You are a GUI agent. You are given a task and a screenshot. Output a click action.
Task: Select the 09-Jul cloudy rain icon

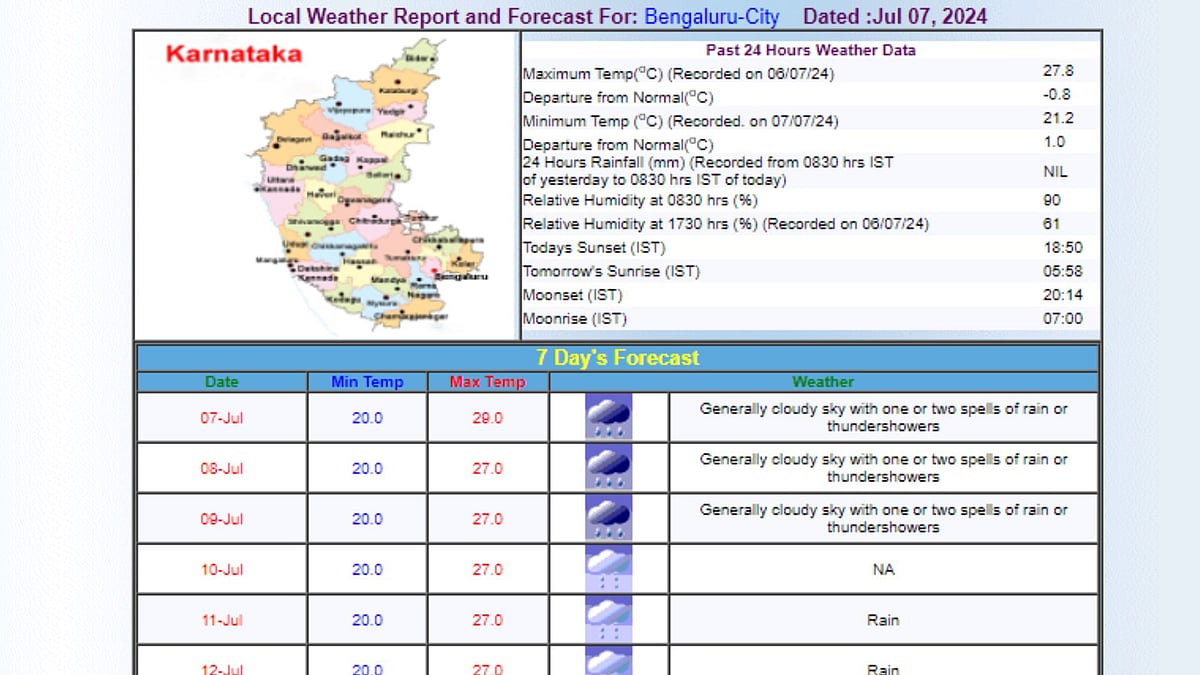[x=611, y=518]
